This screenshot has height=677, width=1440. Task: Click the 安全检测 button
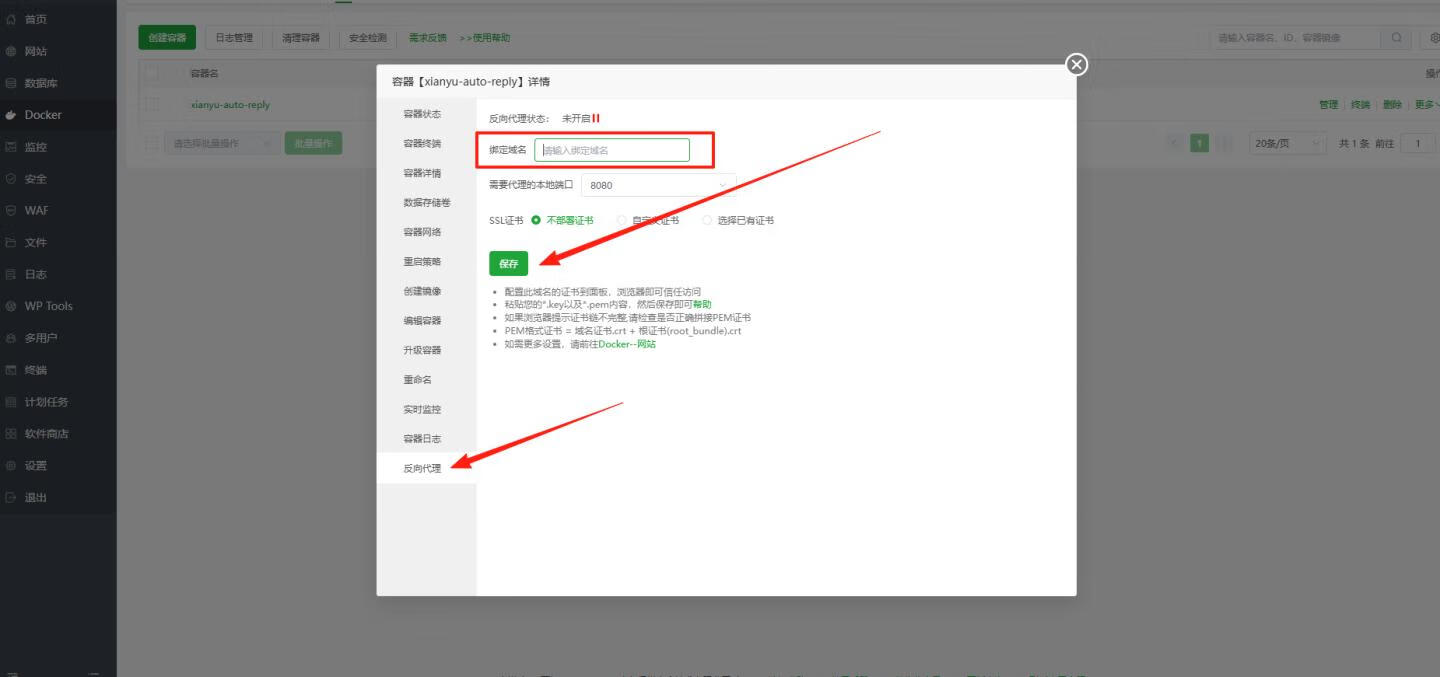(x=367, y=38)
